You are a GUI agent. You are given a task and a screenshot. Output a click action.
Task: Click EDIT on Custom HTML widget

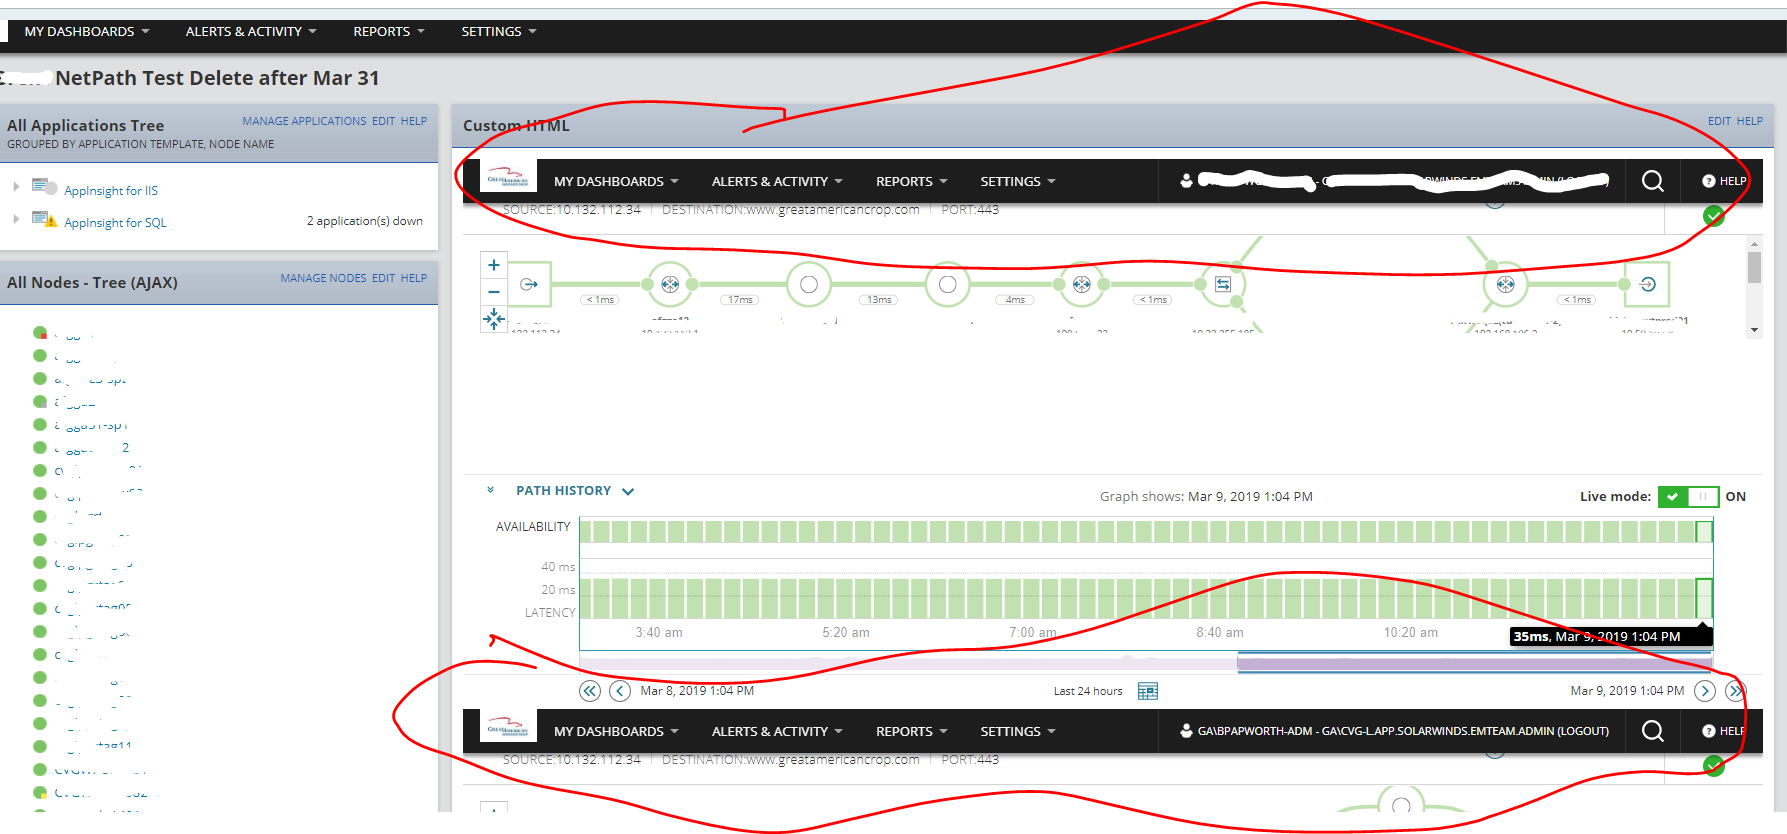[x=1719, y=121]
